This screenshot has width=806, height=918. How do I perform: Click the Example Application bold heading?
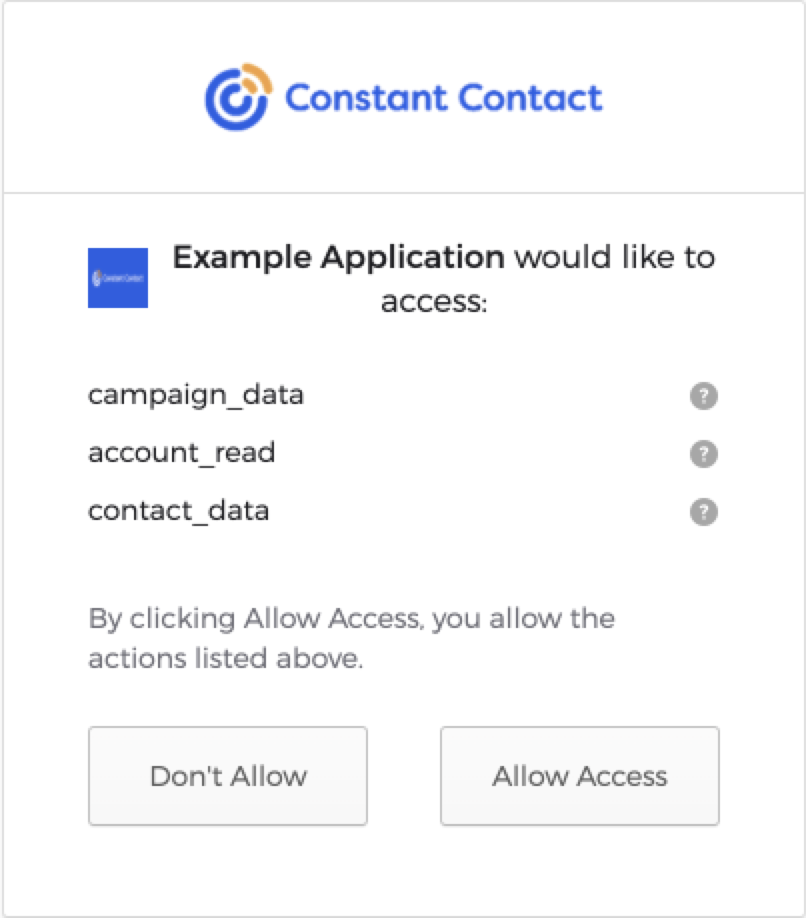tap(337, 257)
